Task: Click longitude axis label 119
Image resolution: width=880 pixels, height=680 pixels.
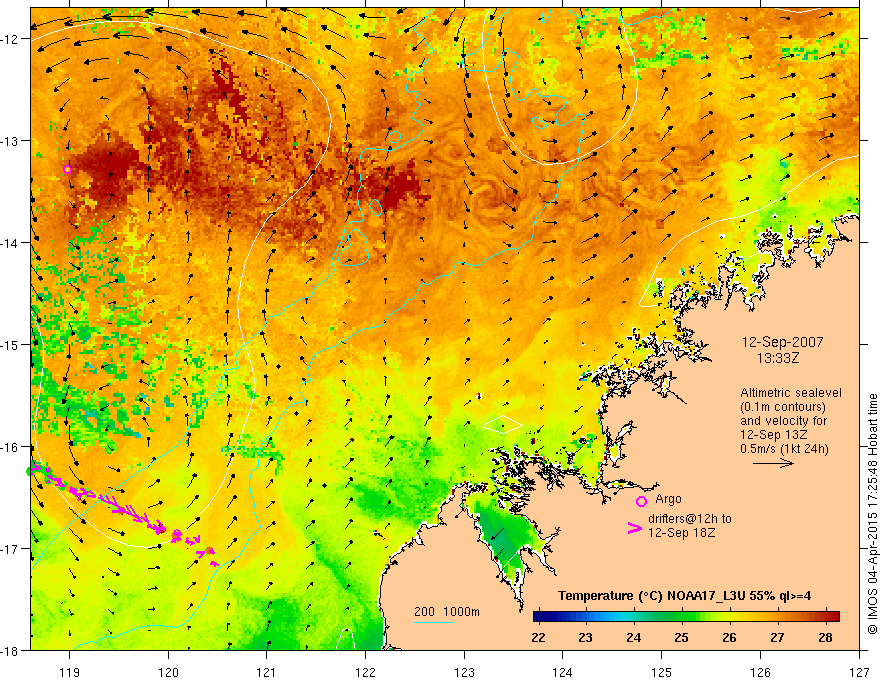Action: [x=70, y=672]
